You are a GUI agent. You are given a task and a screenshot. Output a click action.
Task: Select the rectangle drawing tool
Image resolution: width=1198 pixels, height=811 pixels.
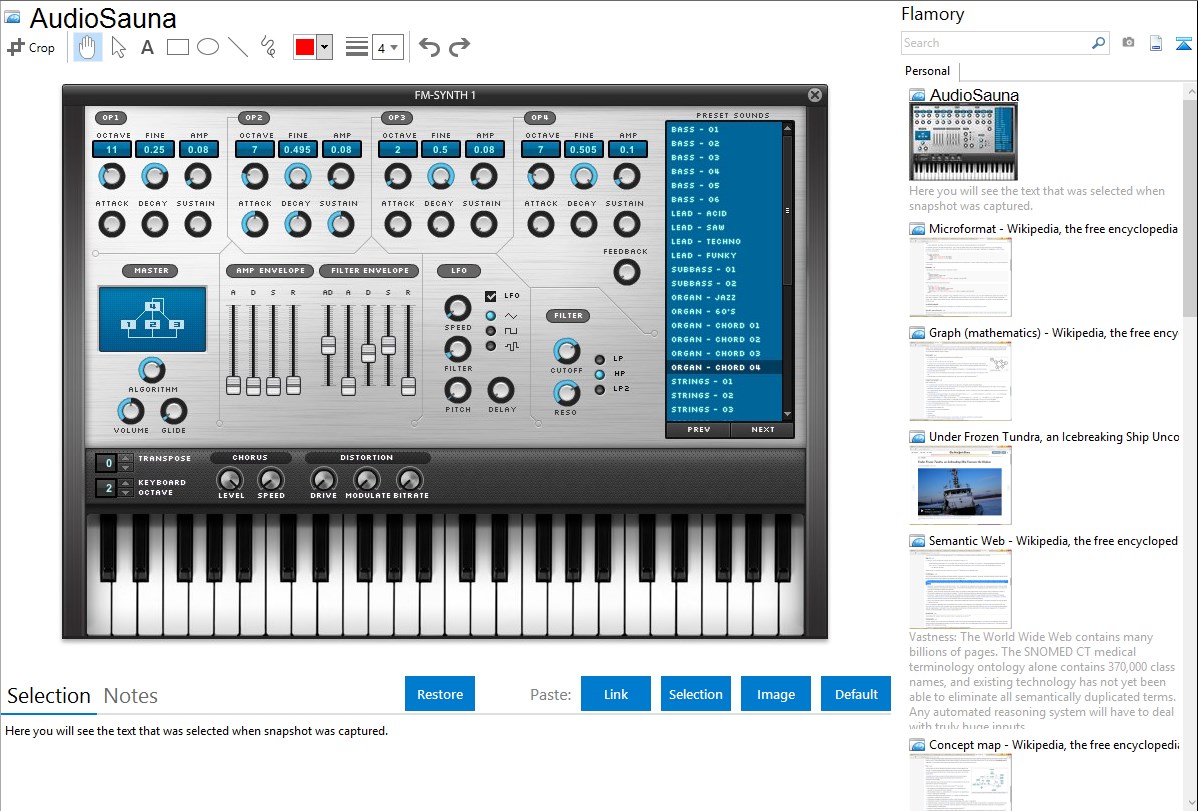(177, 47)
